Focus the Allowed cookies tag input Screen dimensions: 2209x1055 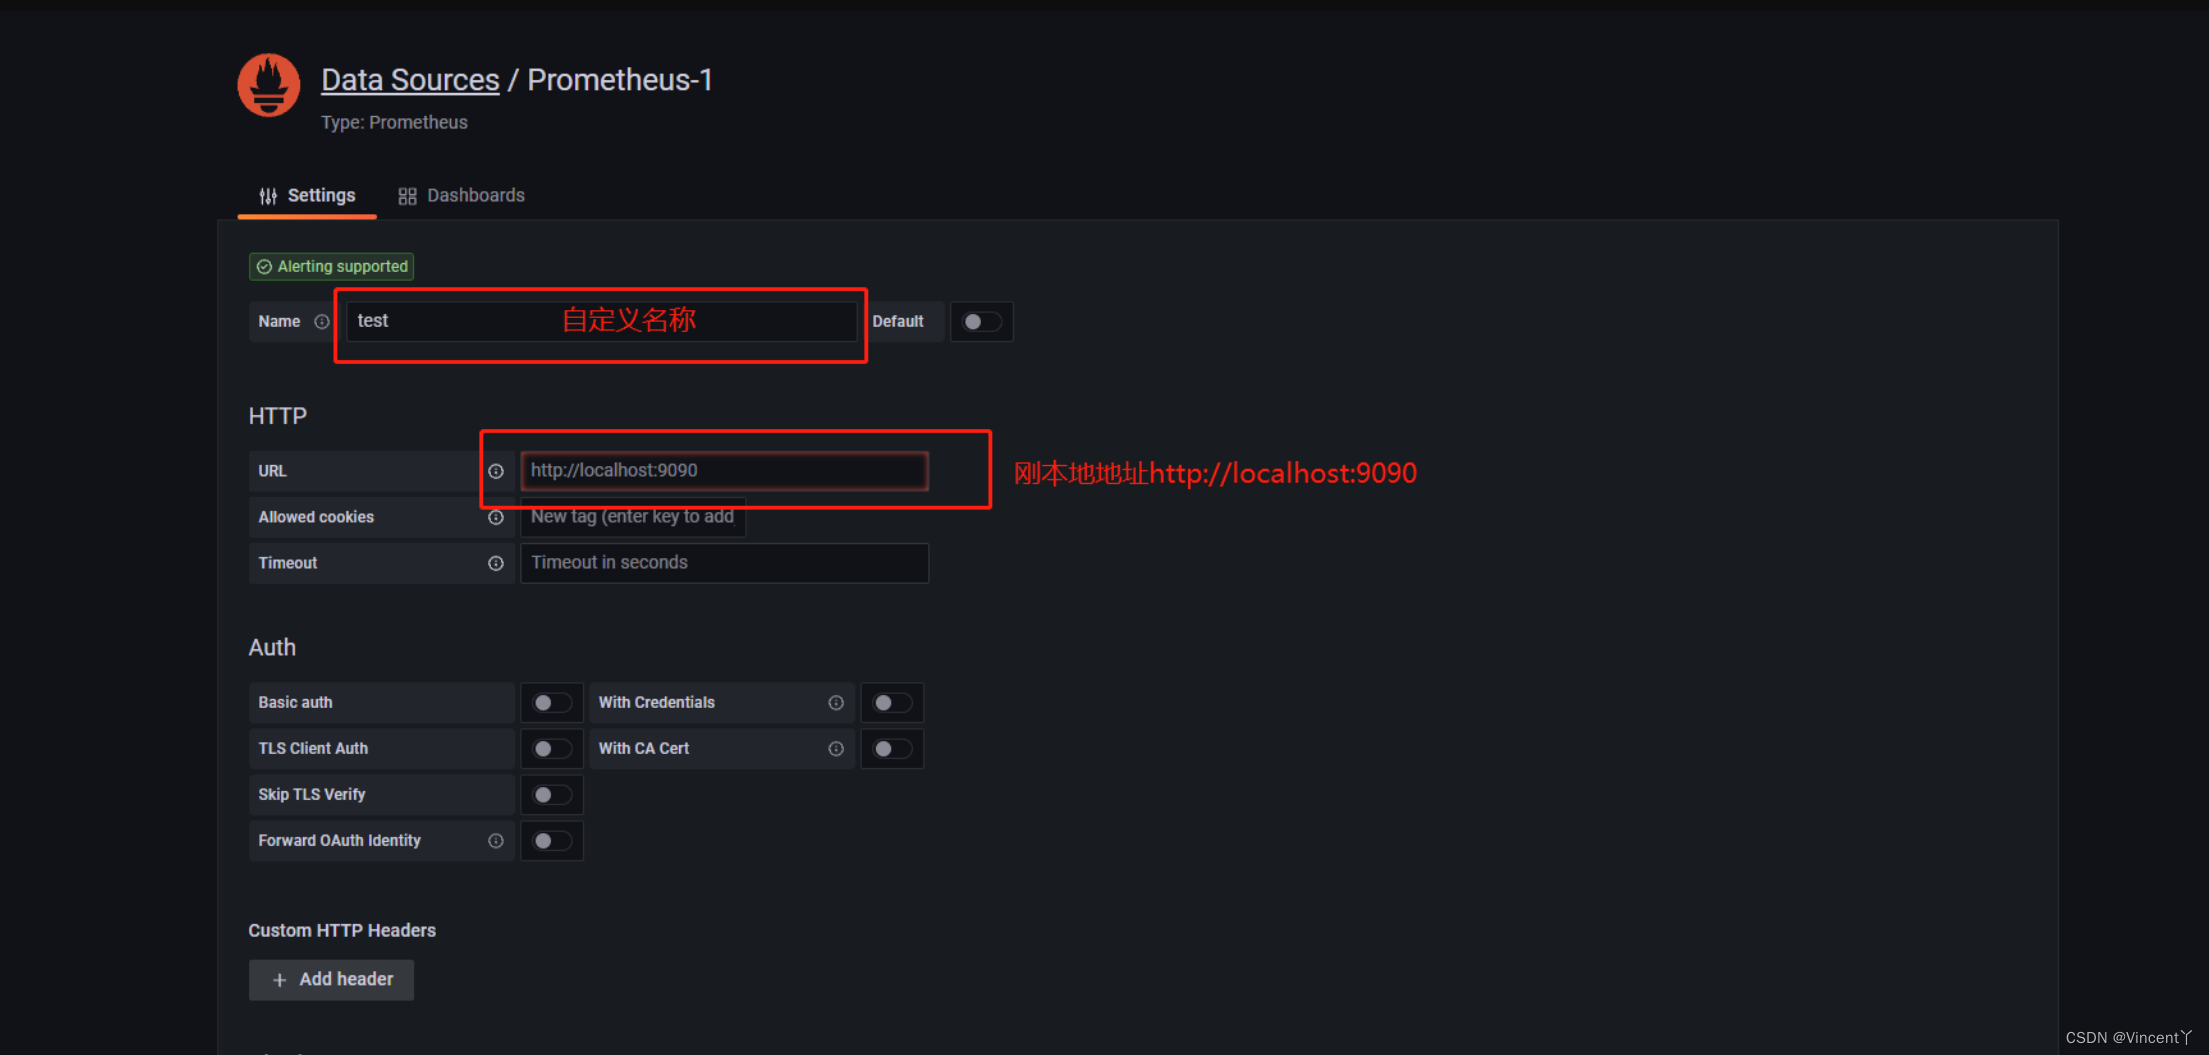(x=633, y=517)
